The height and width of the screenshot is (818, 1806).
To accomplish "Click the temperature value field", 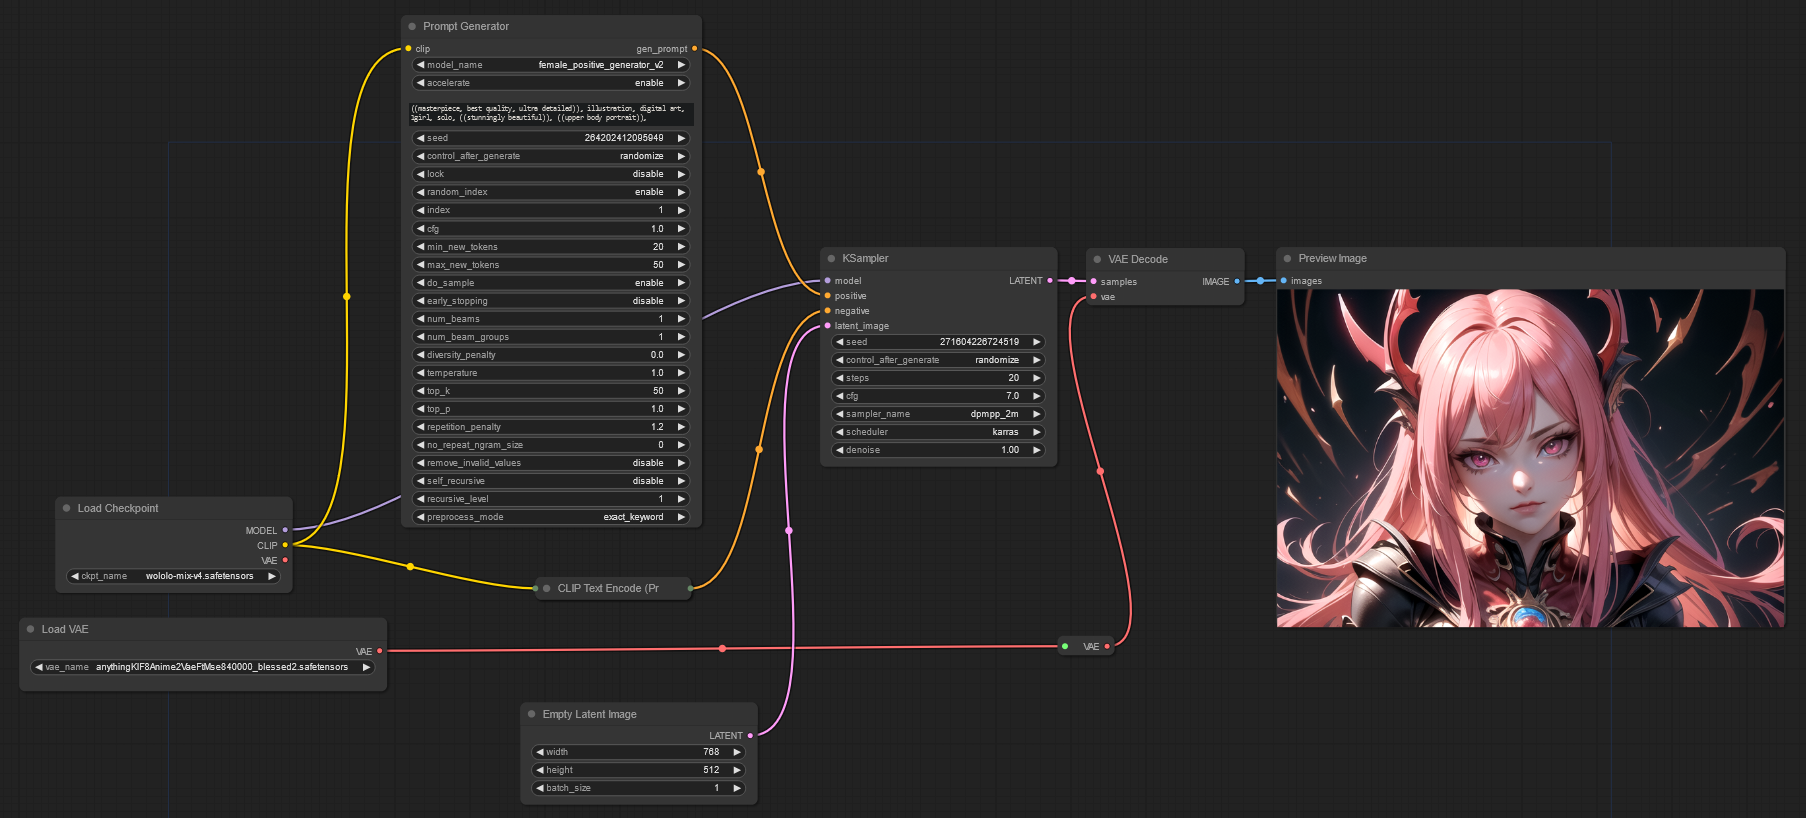I will (x=551, y=373).
